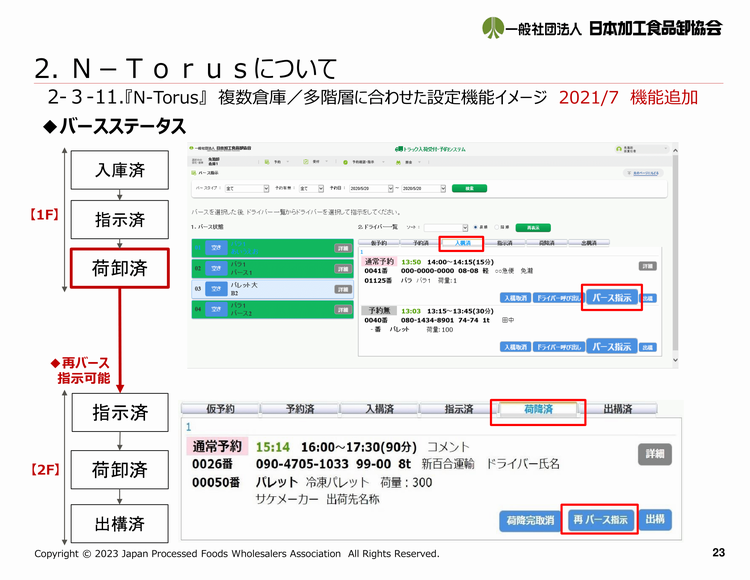Select the enlarged 入構済 tab

point(379,409)
